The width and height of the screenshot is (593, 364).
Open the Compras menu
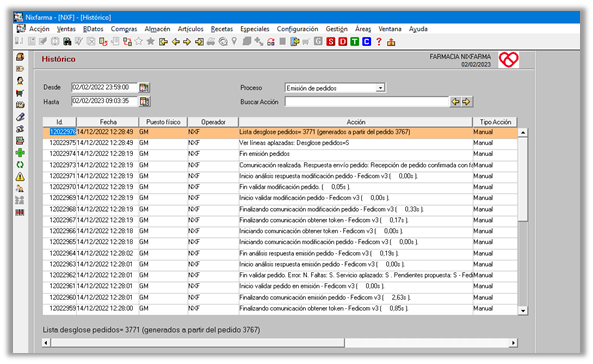click(x=124, y=29)
